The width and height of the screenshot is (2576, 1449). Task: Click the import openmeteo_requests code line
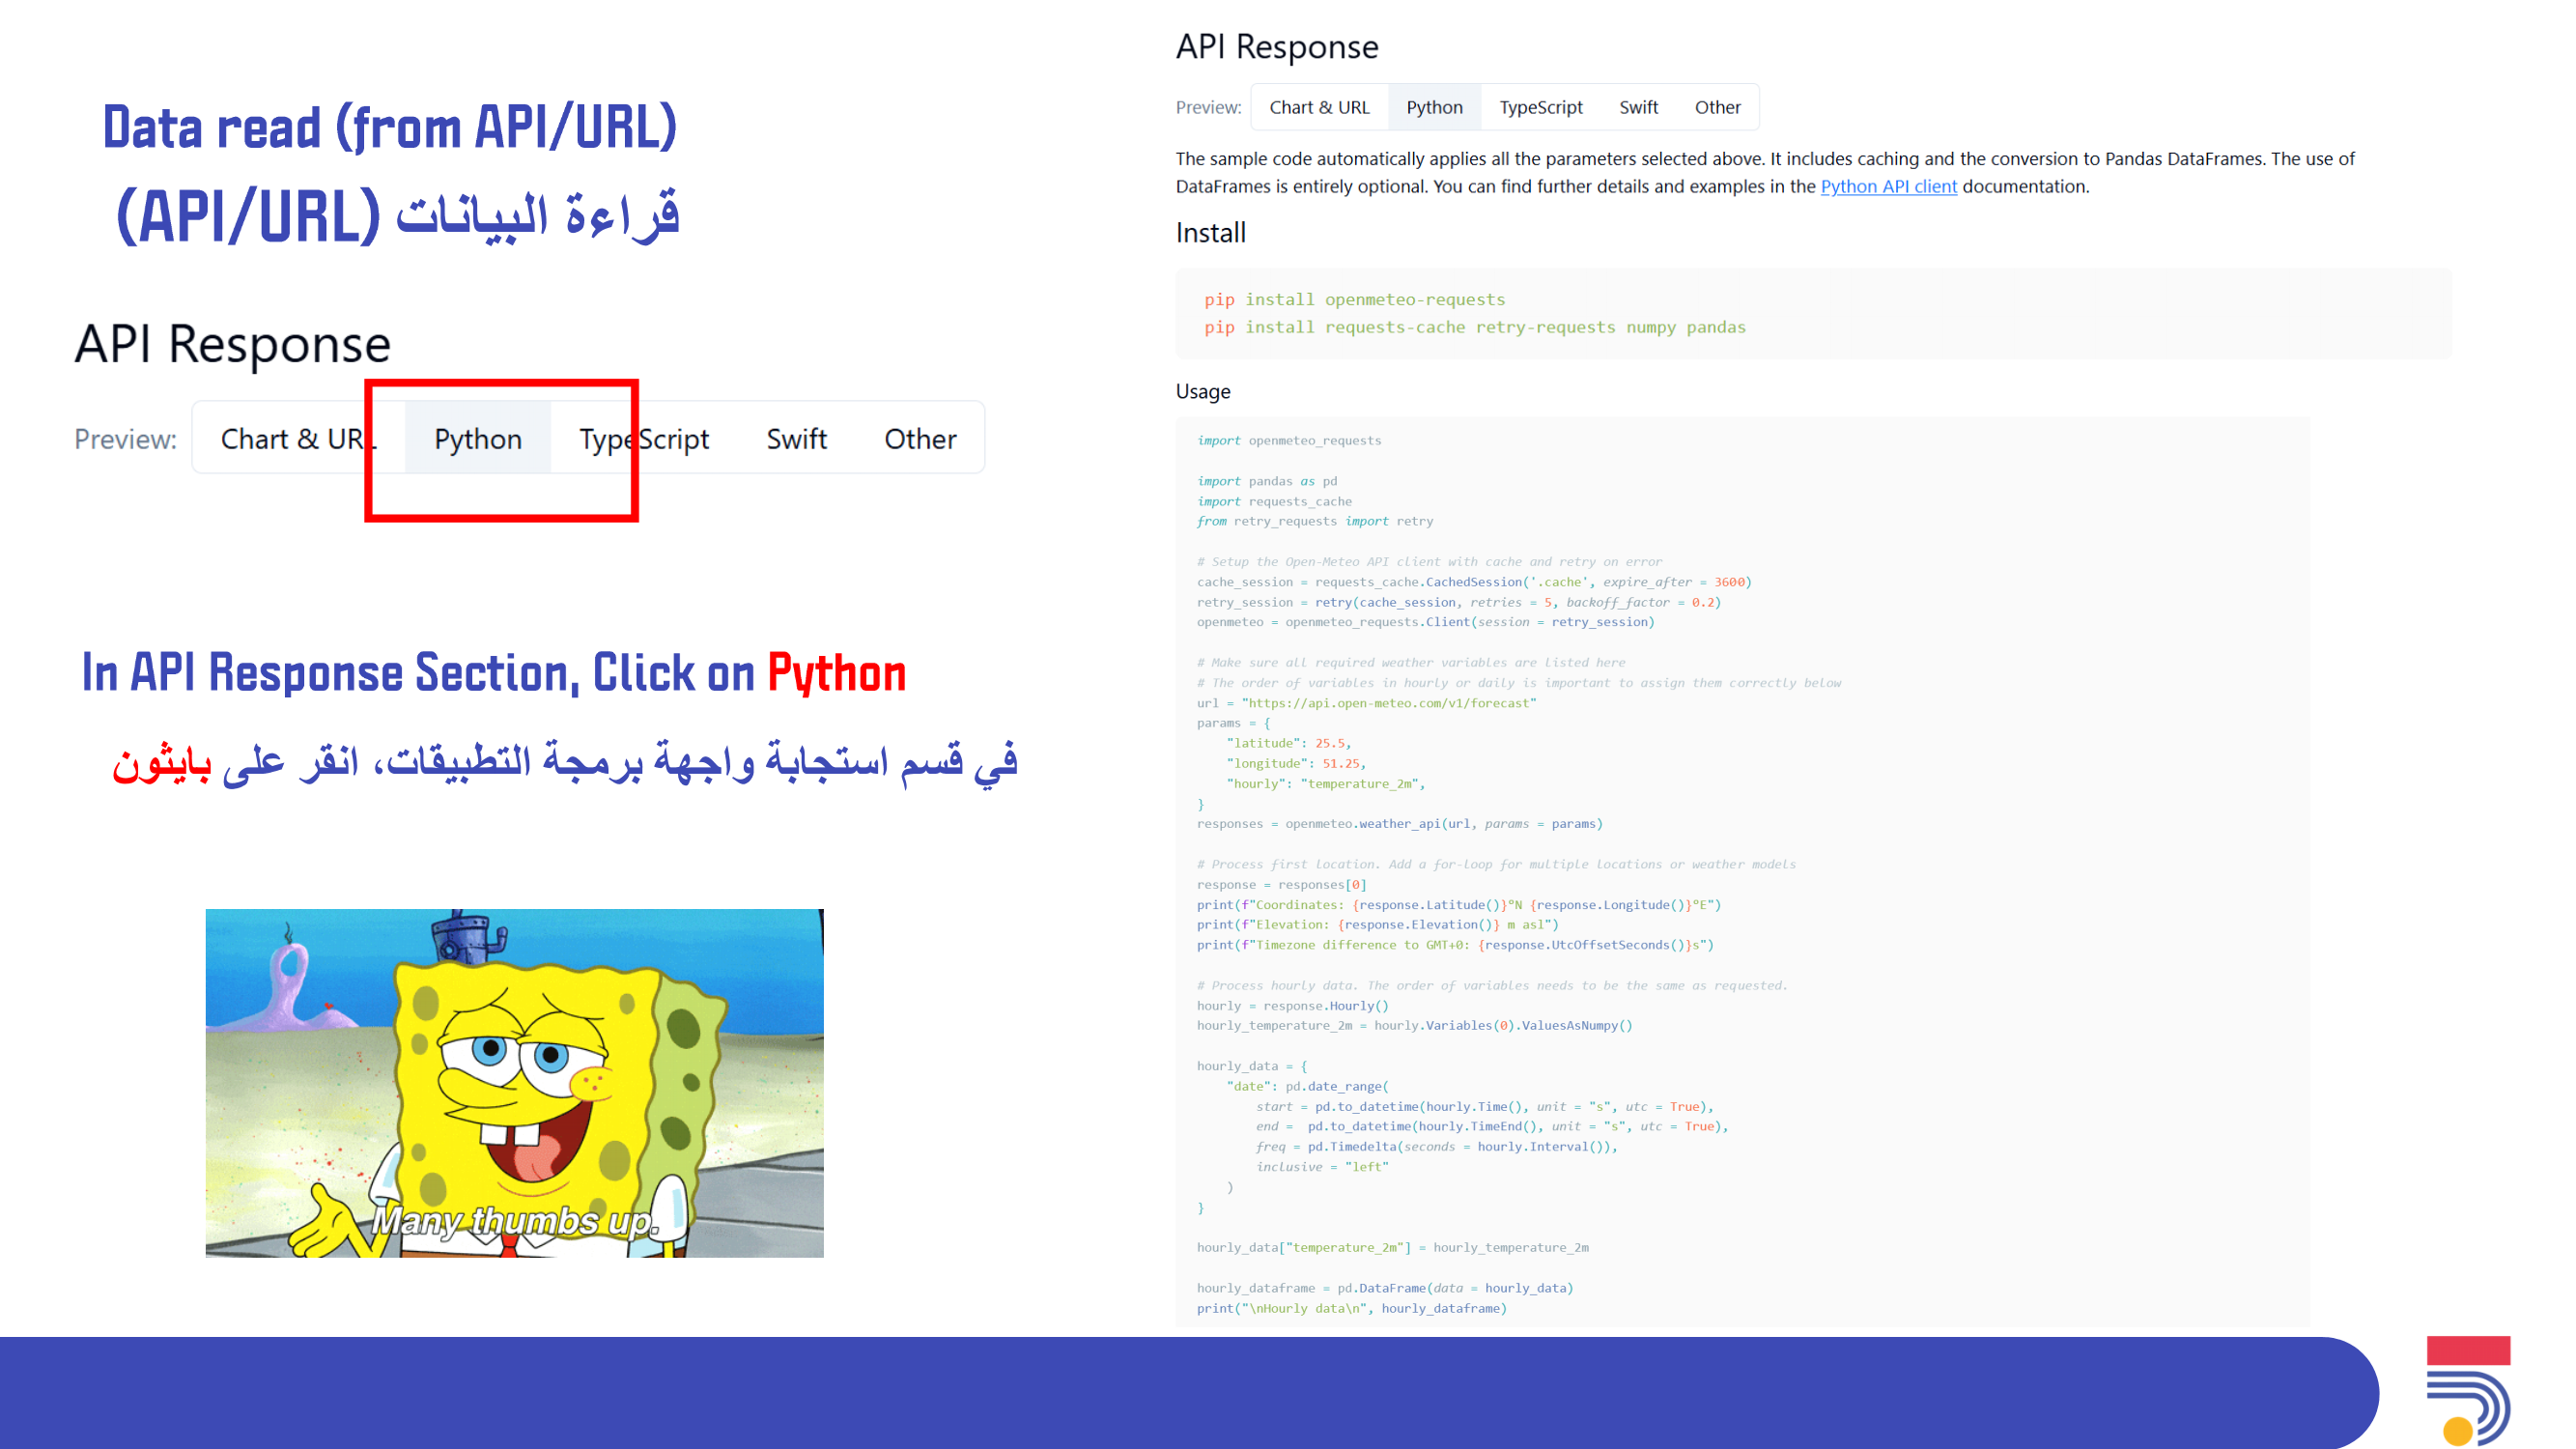(1289, 440)
